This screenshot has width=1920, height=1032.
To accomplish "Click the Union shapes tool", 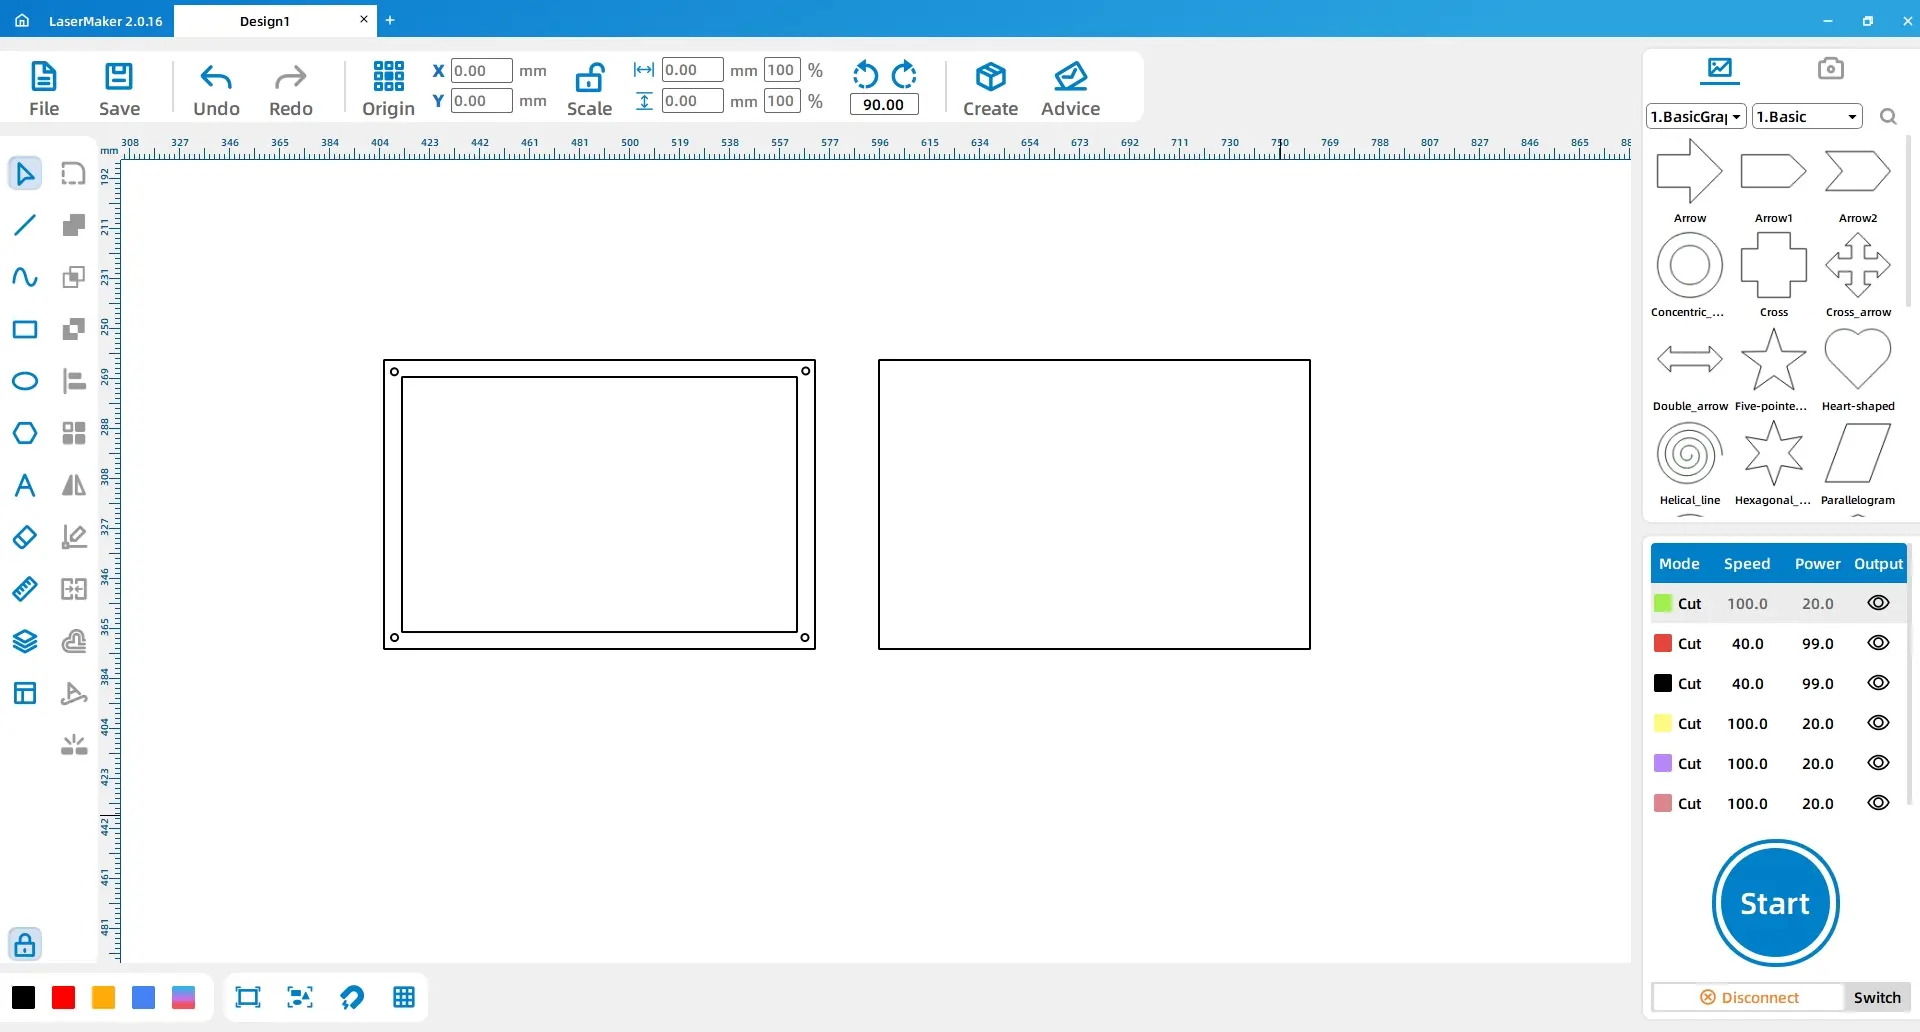I will pyautogui.click(x=74, y=225).
